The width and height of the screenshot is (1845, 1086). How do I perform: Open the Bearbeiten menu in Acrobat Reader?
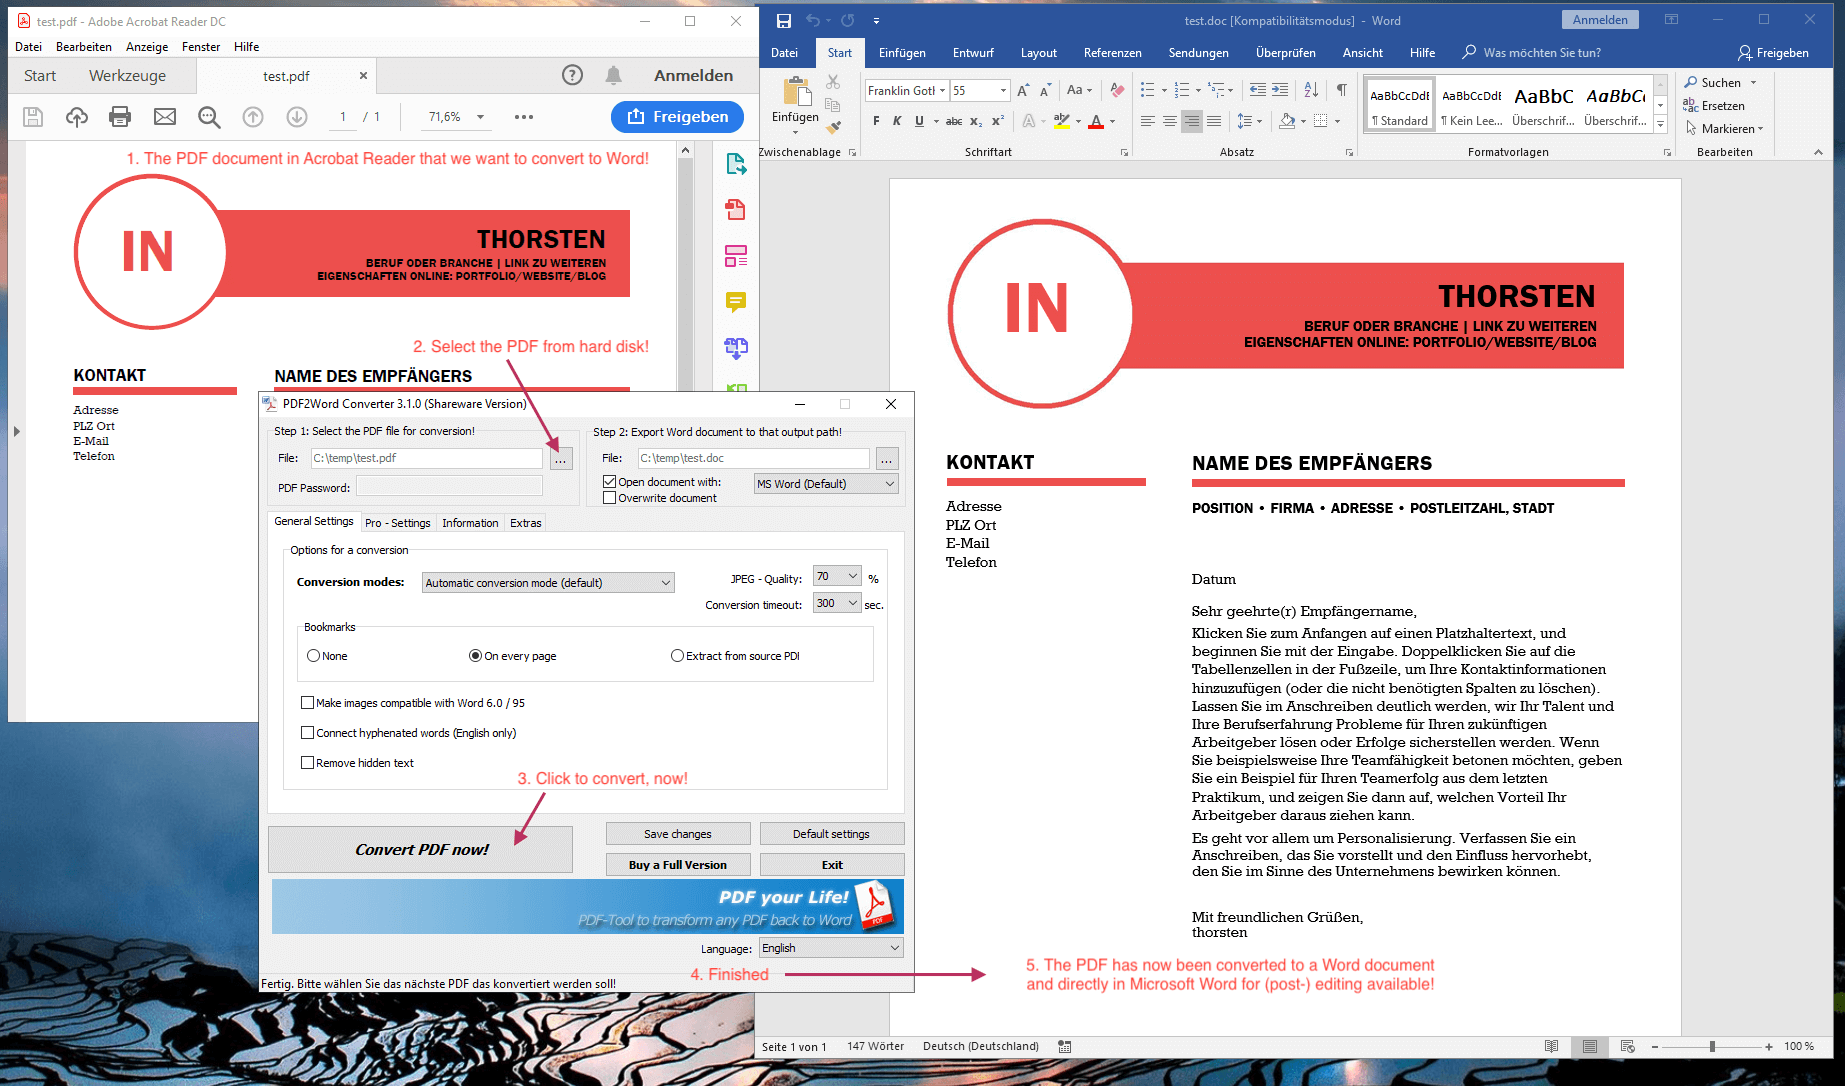pos(84,47)
